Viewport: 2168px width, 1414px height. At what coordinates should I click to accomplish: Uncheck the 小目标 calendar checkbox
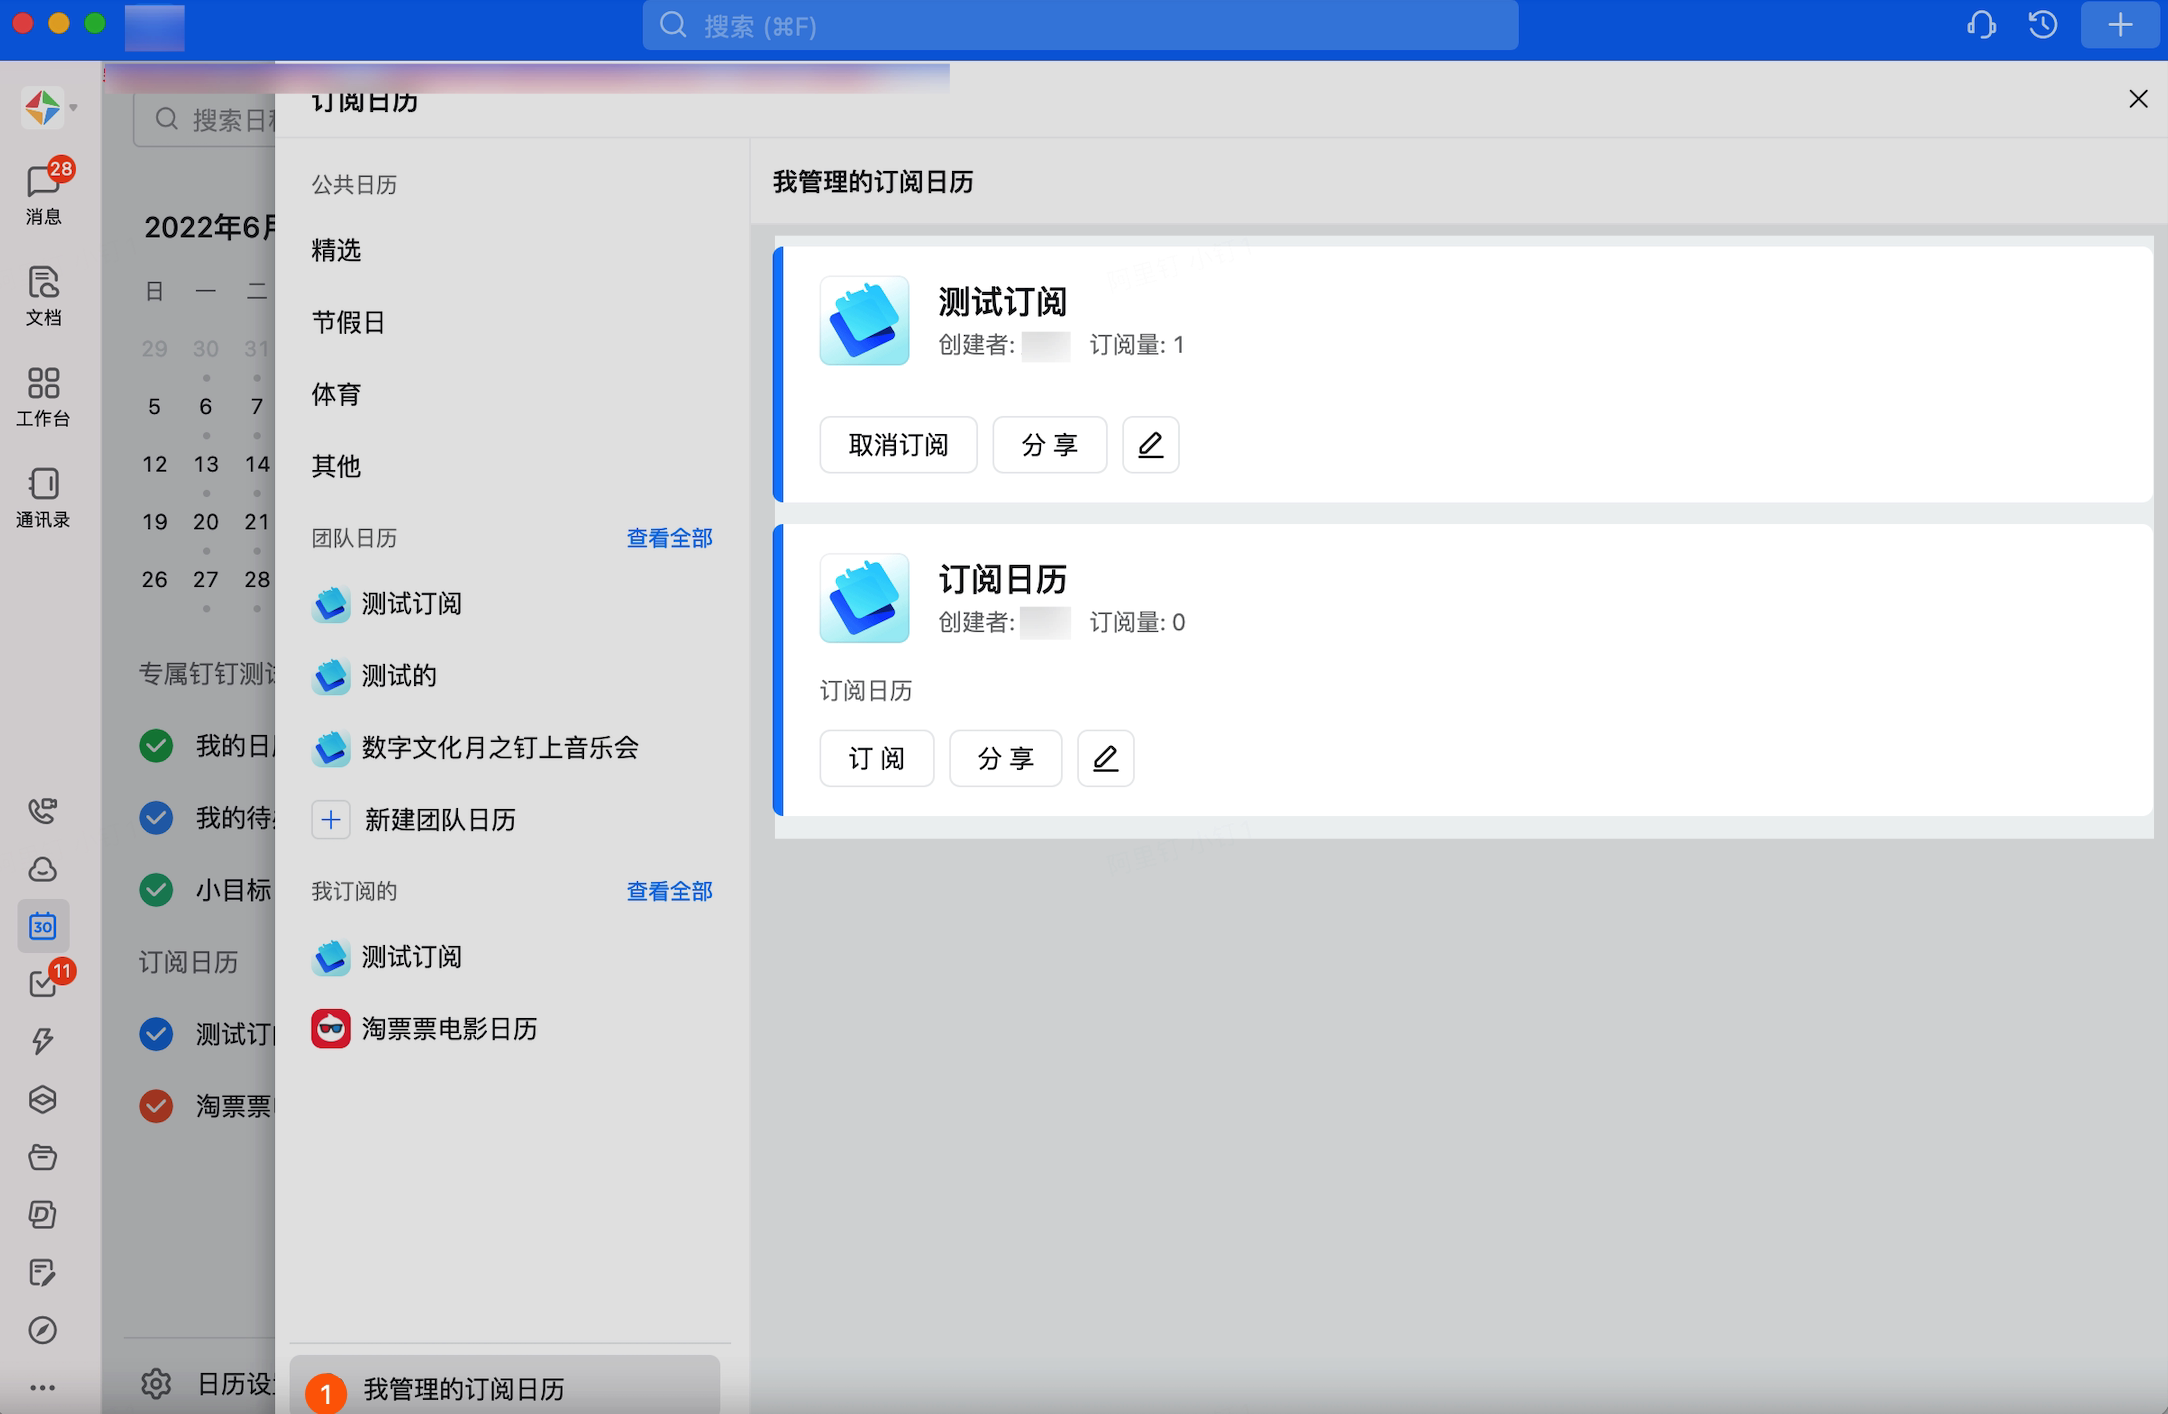[x=156, y=890]
